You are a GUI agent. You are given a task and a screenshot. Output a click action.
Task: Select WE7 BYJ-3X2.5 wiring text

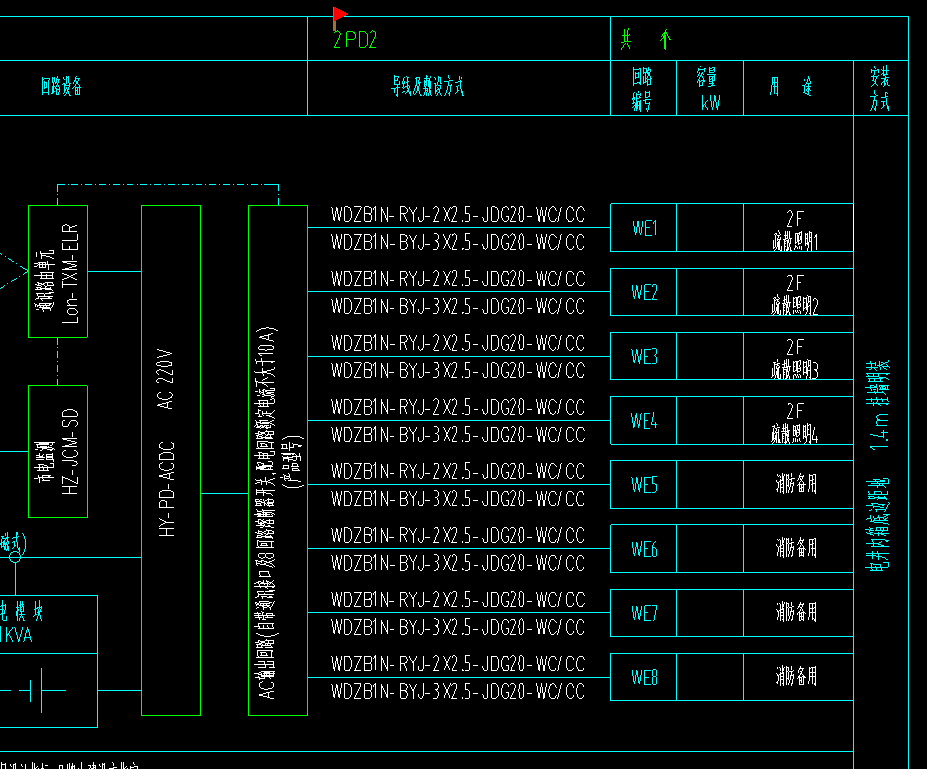click(x=458, y=627)
